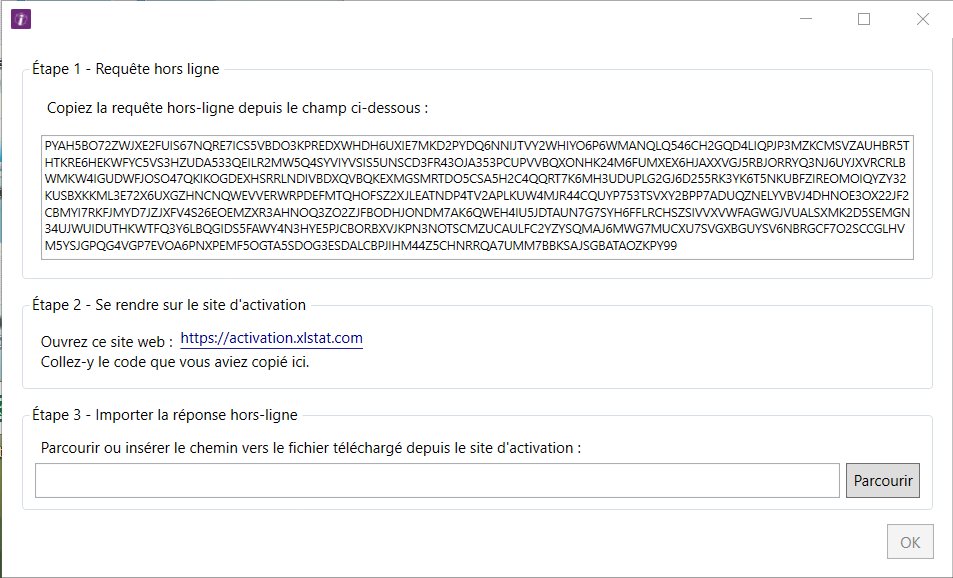Click the last code line ending in ZKPY99
The image size is (953, 578).
pyautogui.click(x=361, y=246)
